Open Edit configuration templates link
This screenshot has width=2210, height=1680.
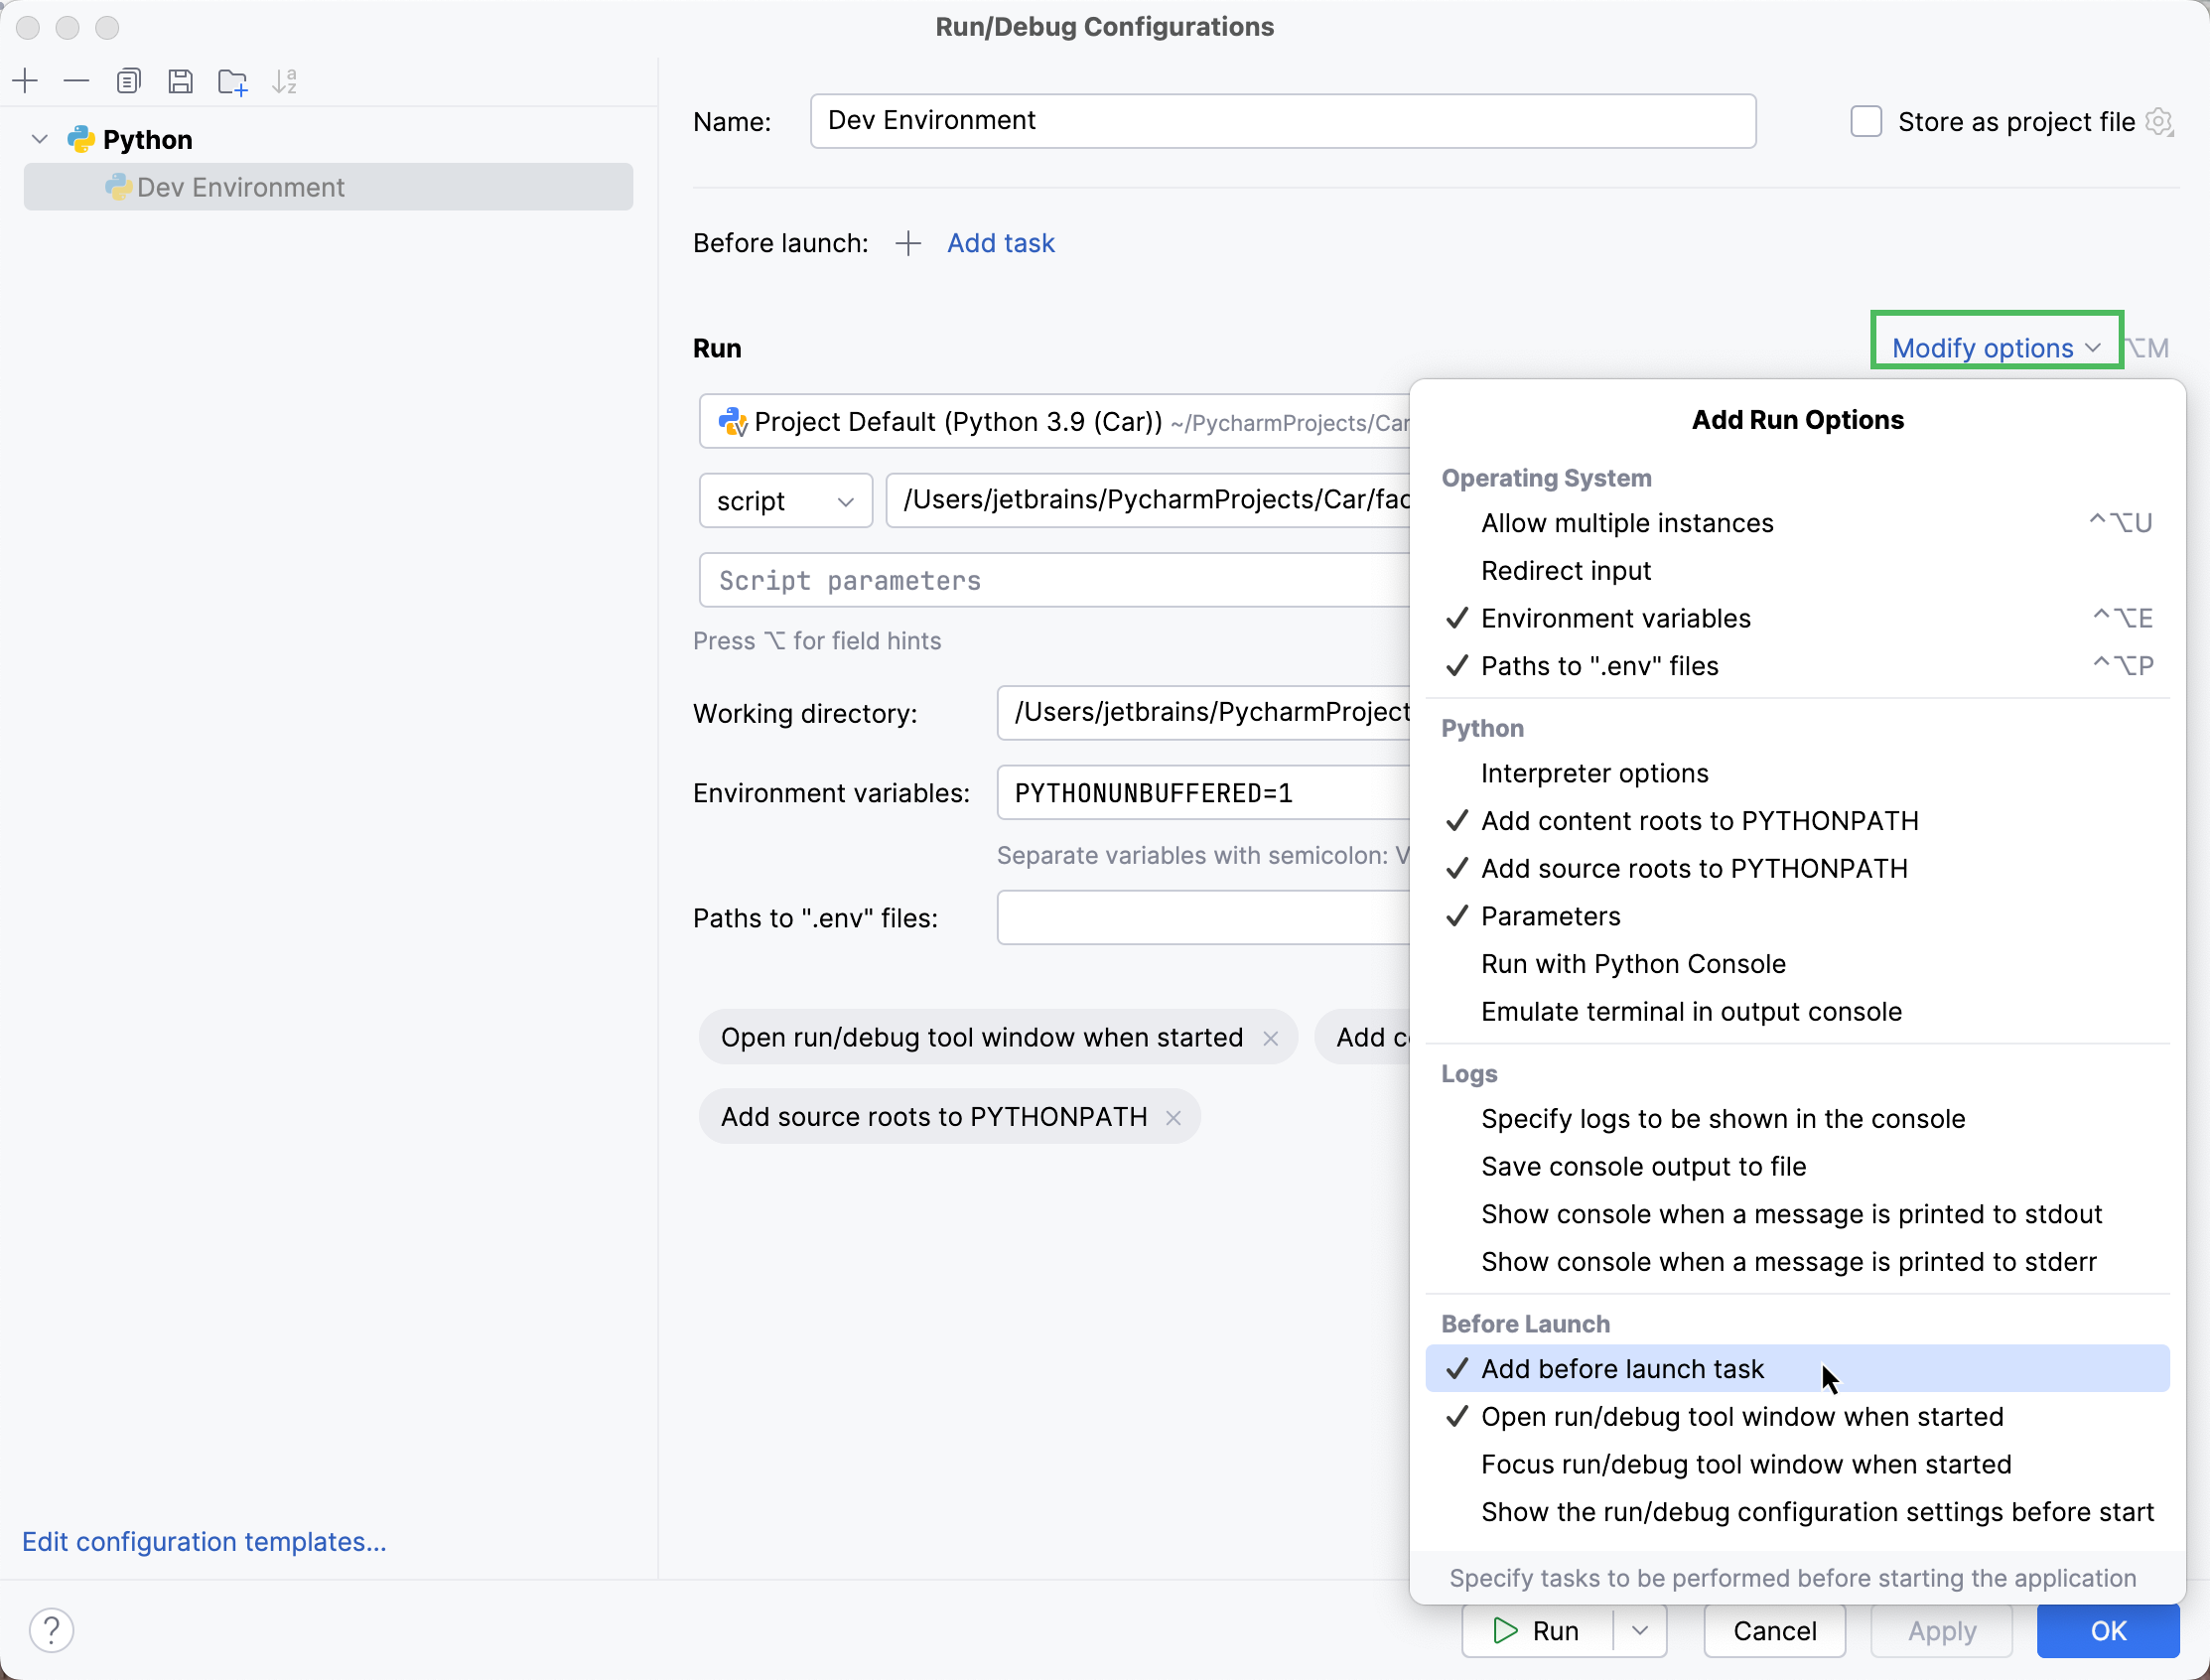click(x=203, y=1541)
